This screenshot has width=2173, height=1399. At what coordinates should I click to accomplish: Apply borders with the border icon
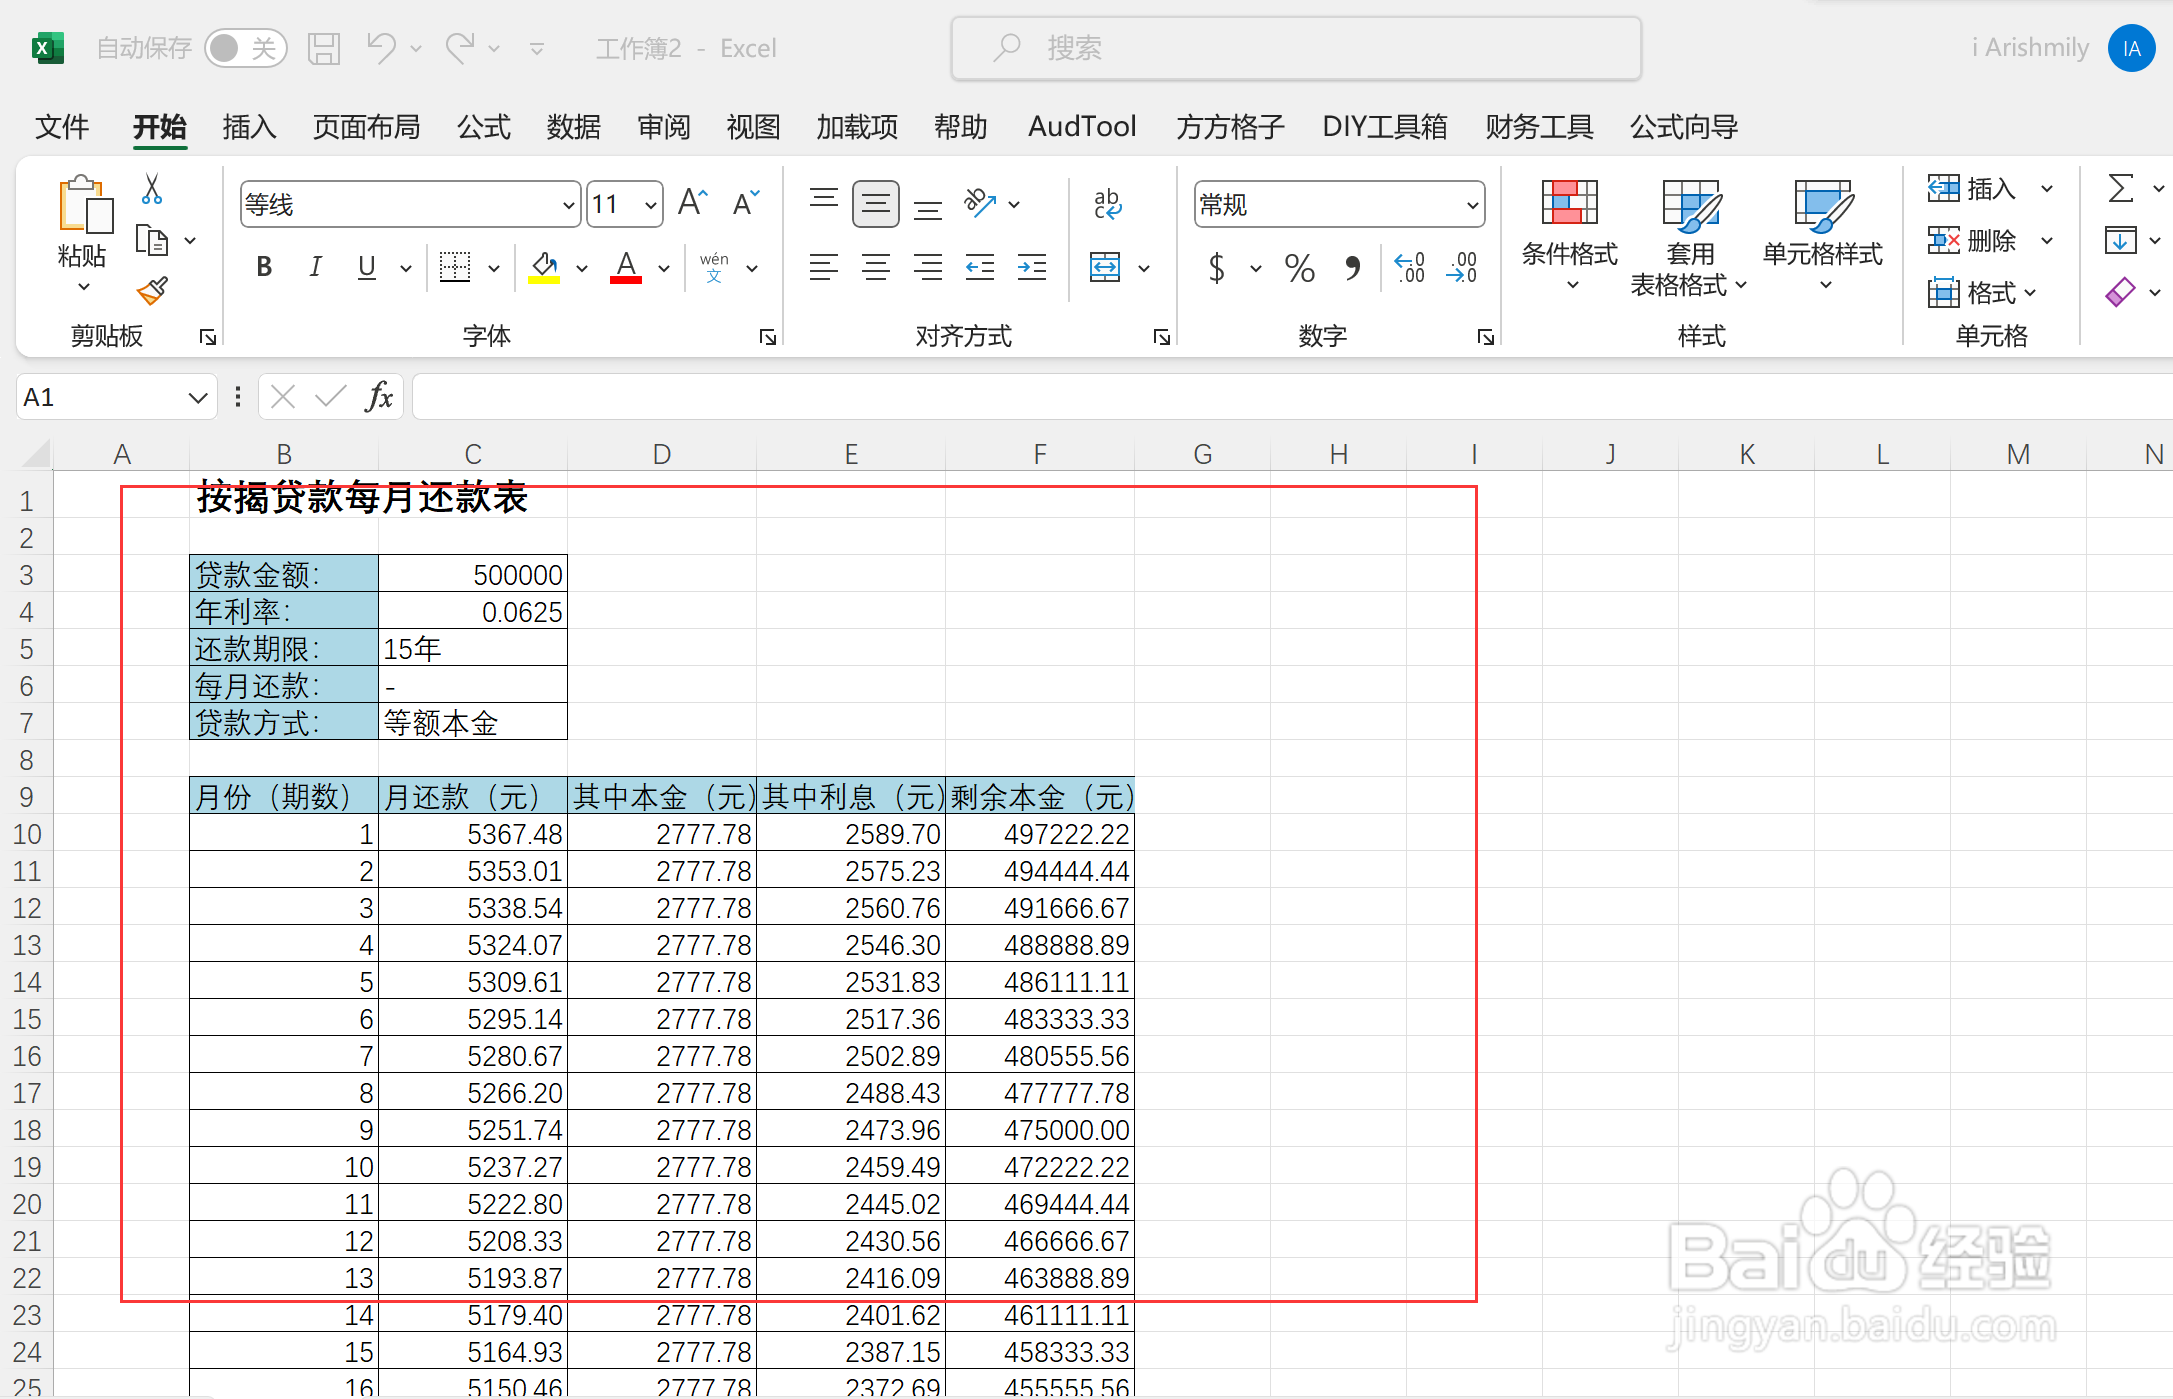455,267
